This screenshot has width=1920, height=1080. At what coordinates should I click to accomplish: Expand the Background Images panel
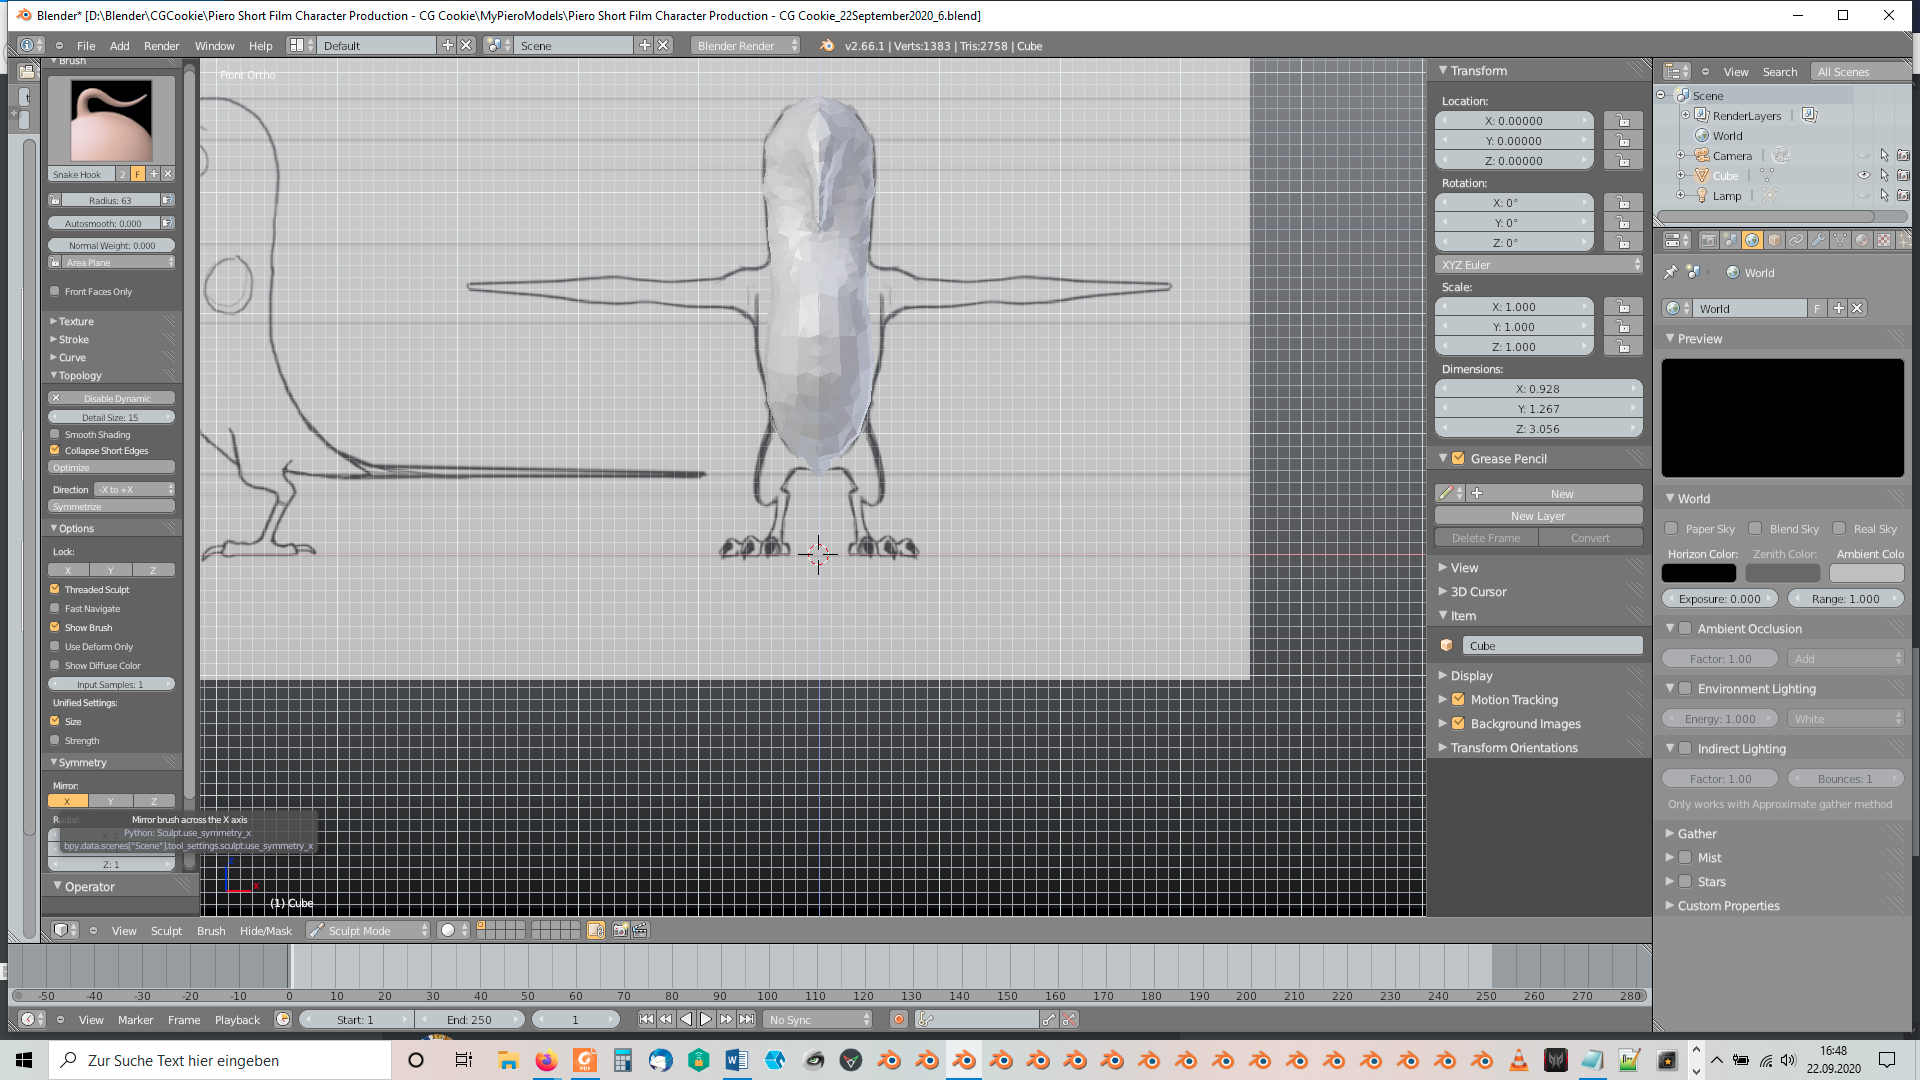point(1442,724)
